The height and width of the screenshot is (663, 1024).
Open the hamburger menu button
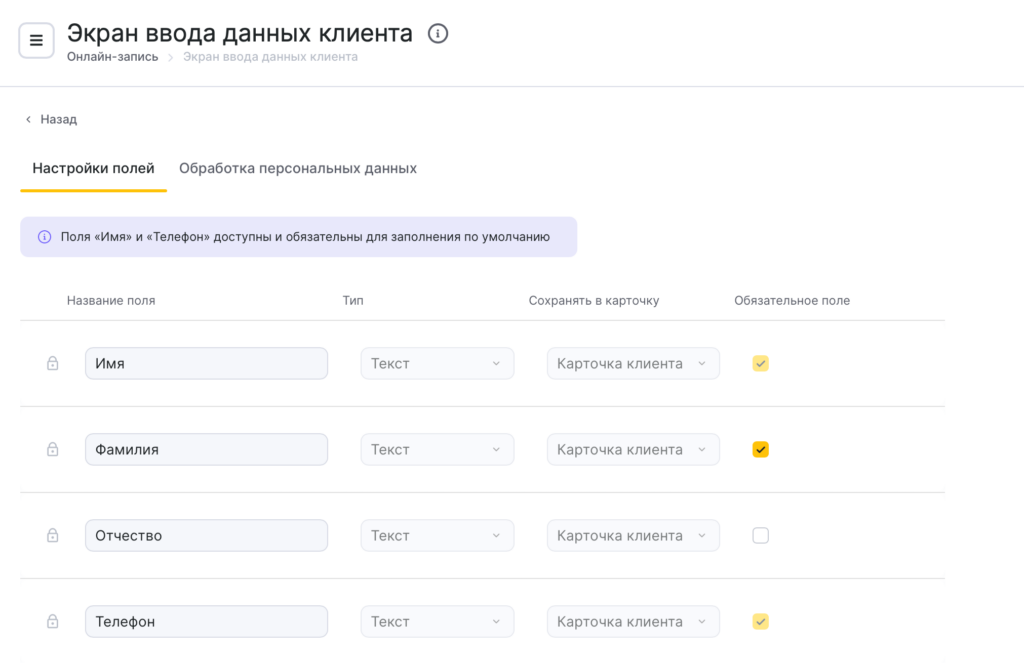coord(36,41)
